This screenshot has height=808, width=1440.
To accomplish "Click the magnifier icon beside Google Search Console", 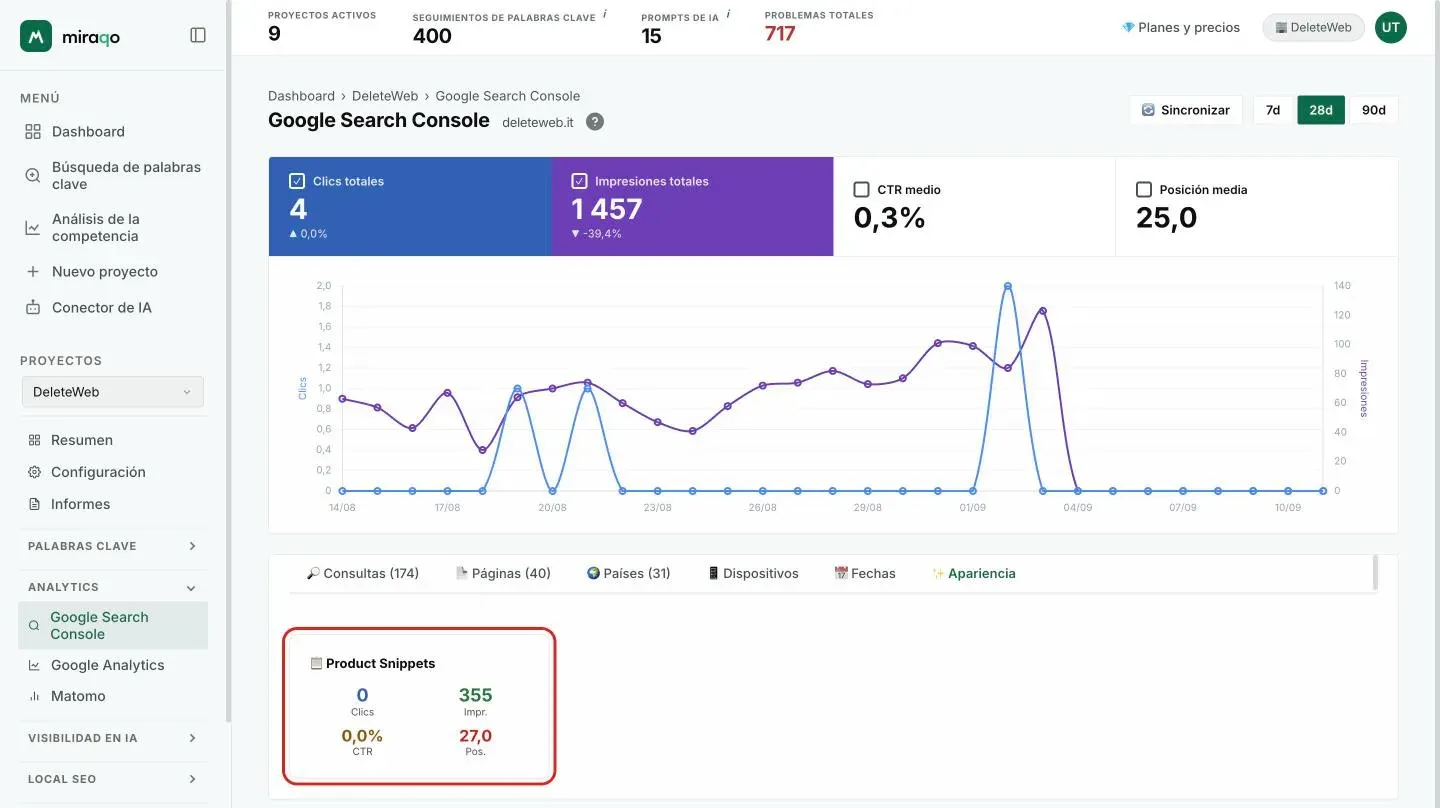I will coord(34,625).
